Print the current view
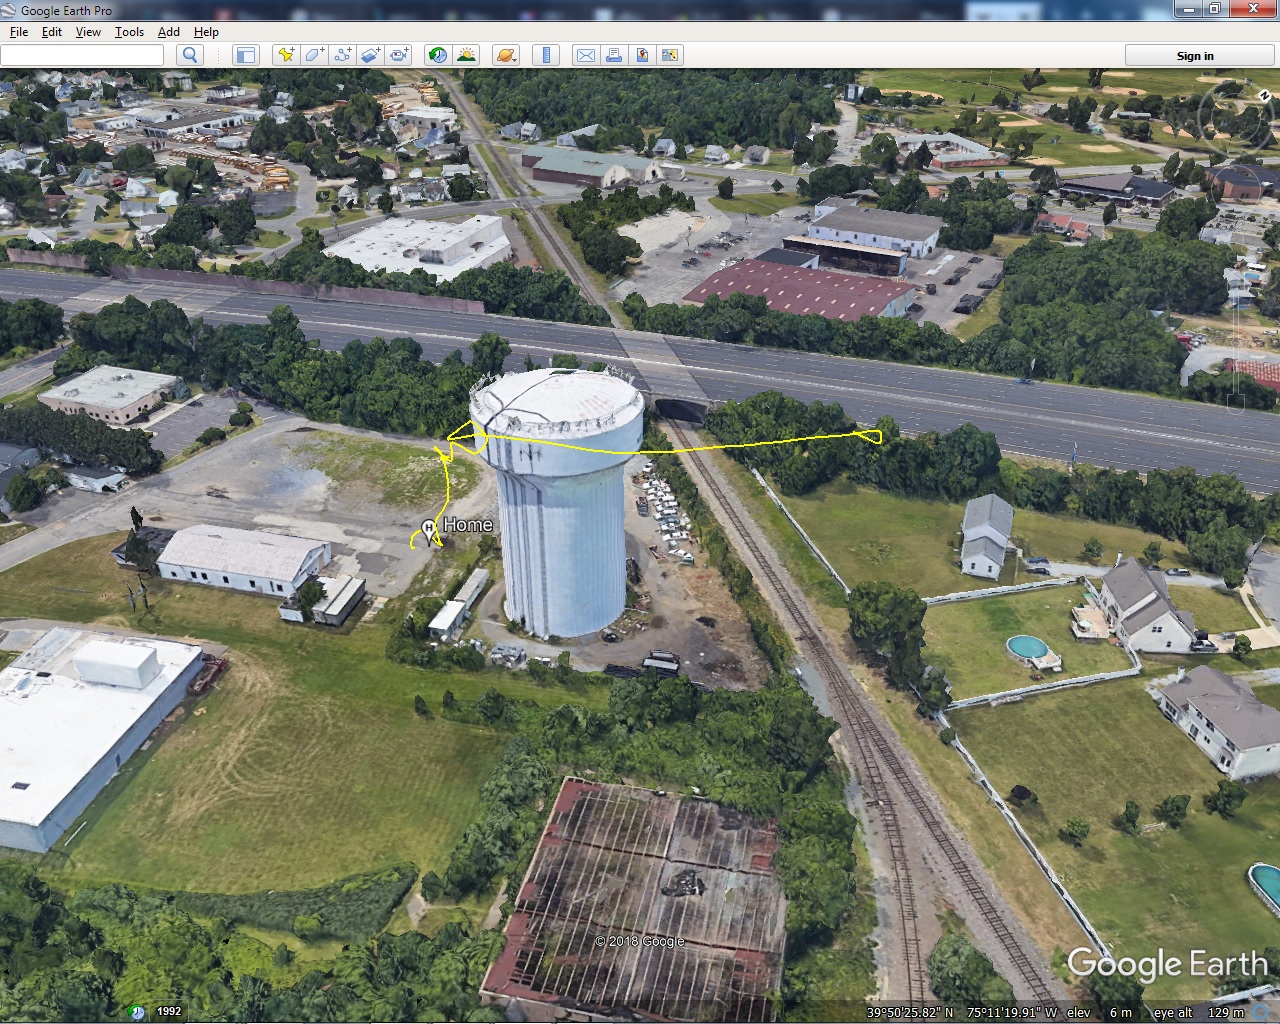1280x1024 pixels. [x=614, y=55]
